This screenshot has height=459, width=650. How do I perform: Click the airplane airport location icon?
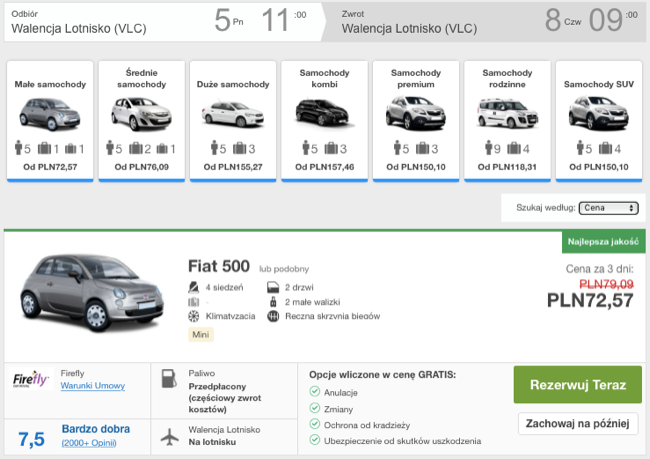[x=170, y=437]
